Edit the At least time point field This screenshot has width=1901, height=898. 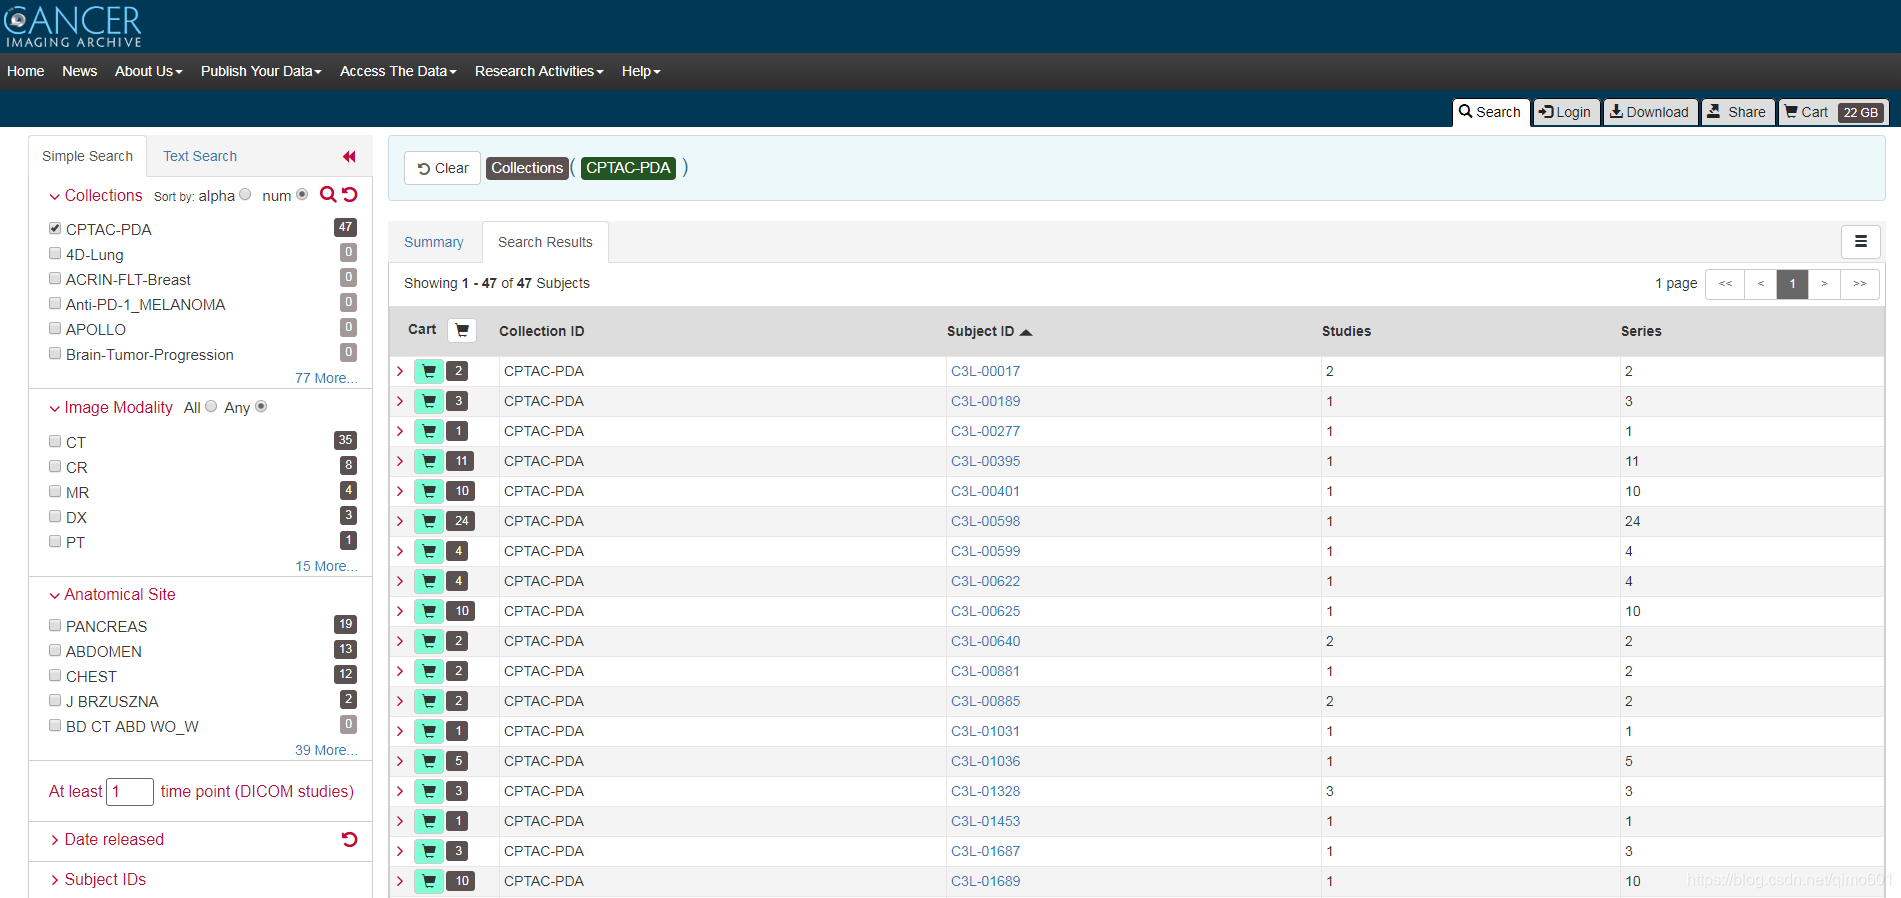click(130, 792)
